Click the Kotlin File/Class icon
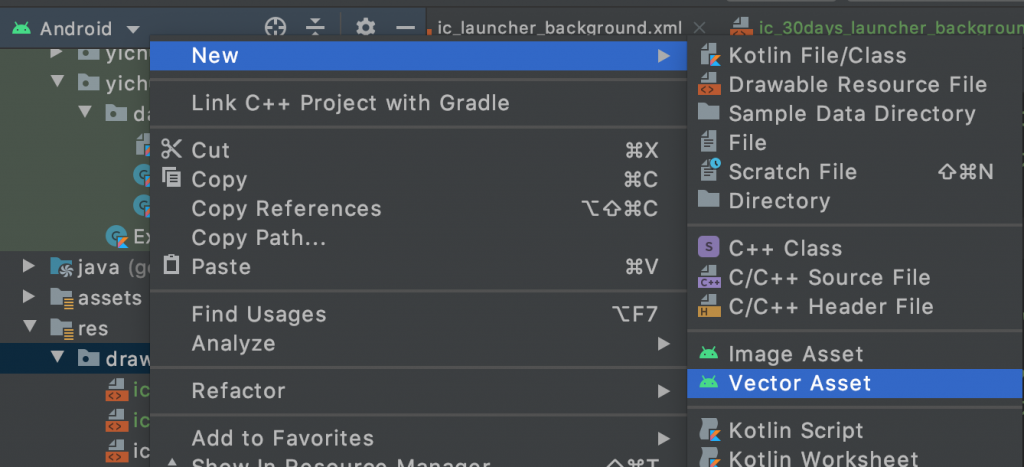 tap(709, 55)
